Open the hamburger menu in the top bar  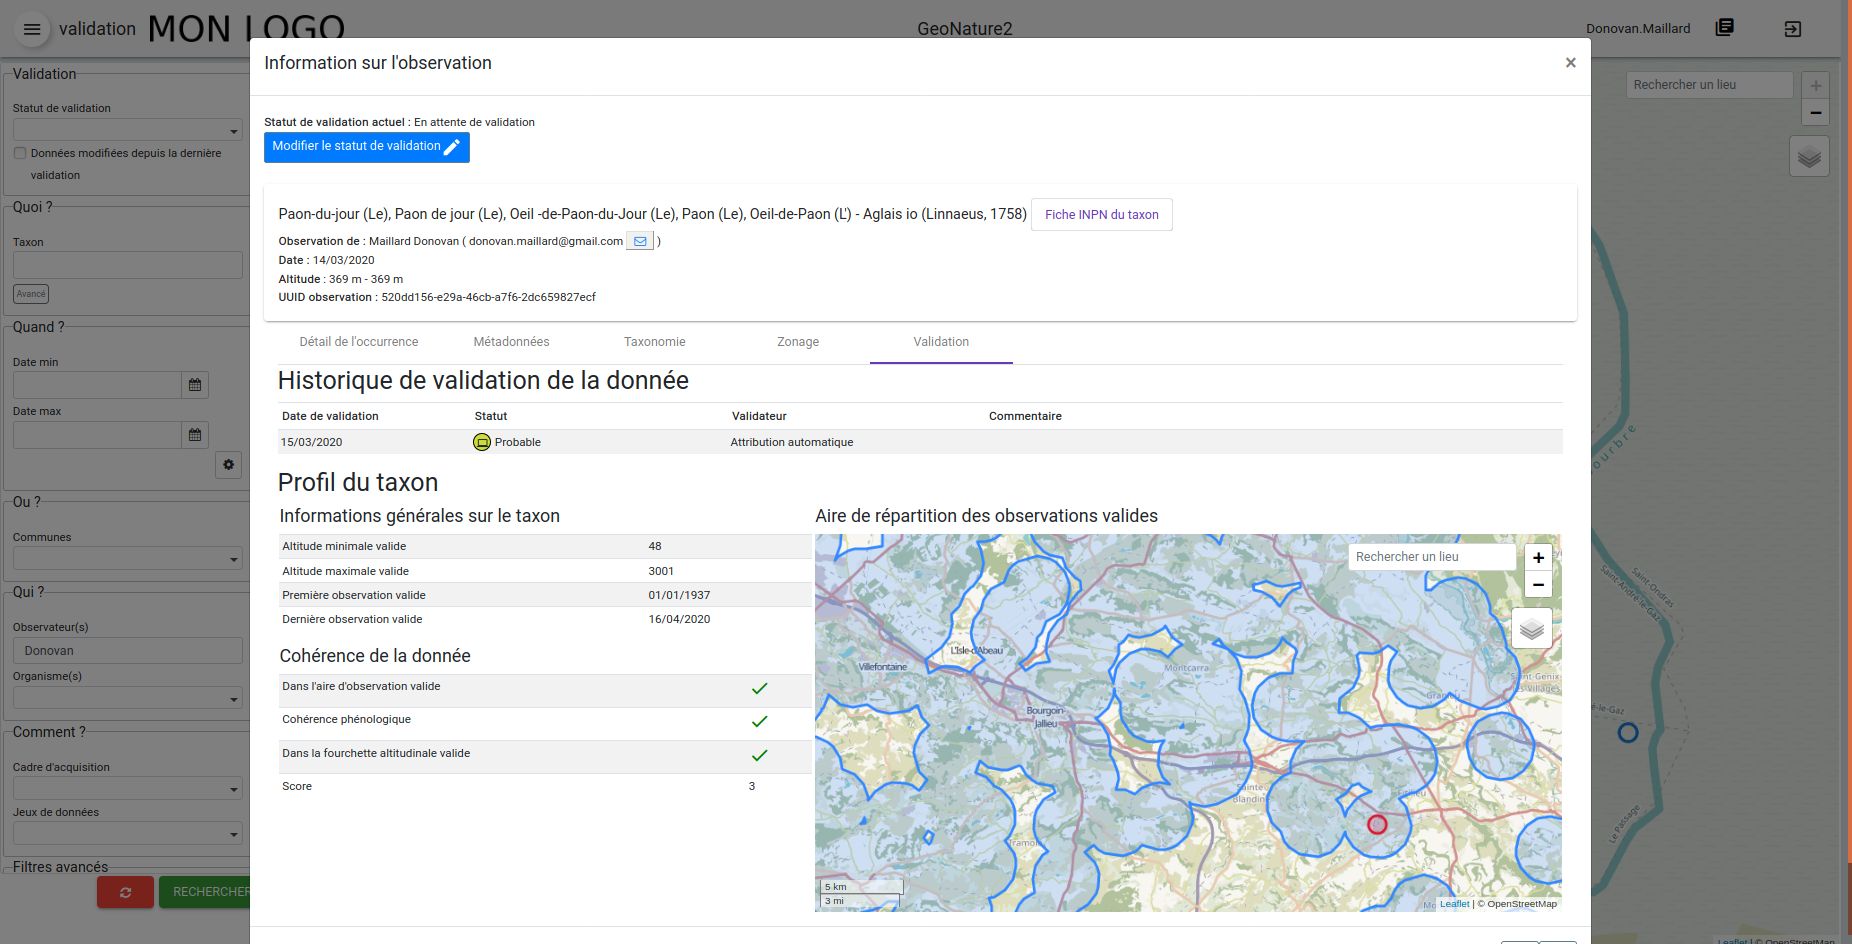coord(32,29)
